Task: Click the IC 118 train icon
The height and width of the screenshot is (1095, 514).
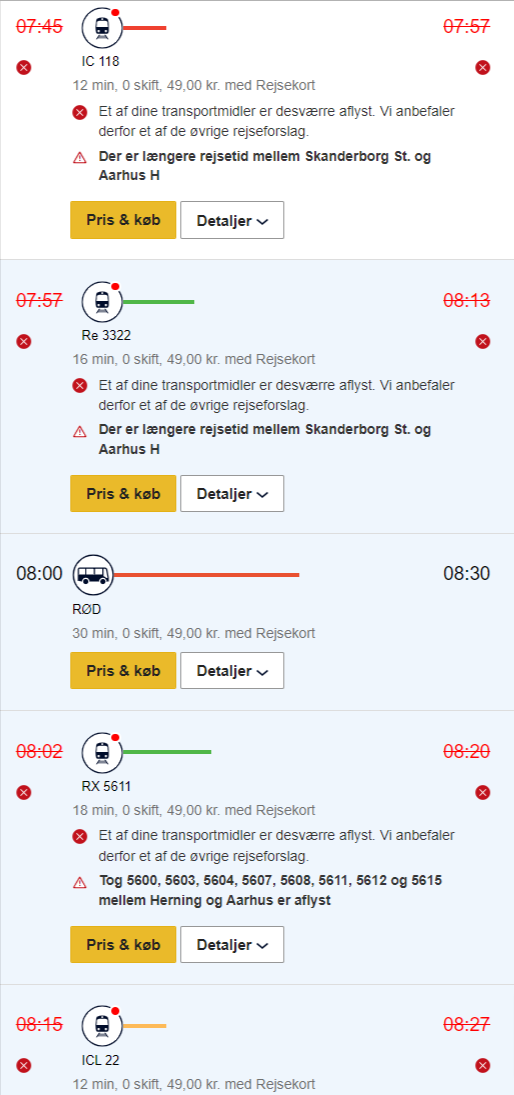Action: [x=102, y=28]
